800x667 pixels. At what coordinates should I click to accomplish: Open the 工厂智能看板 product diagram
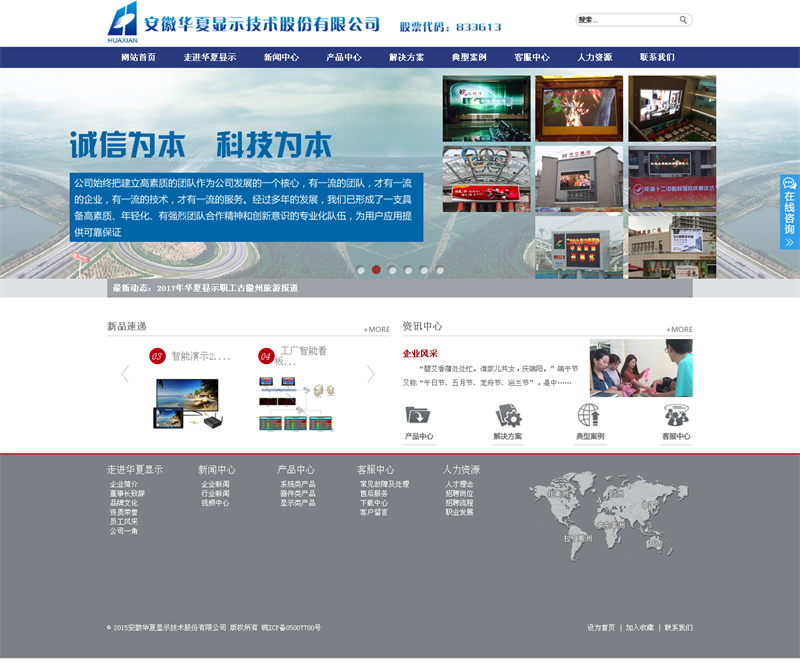point(296,403)
